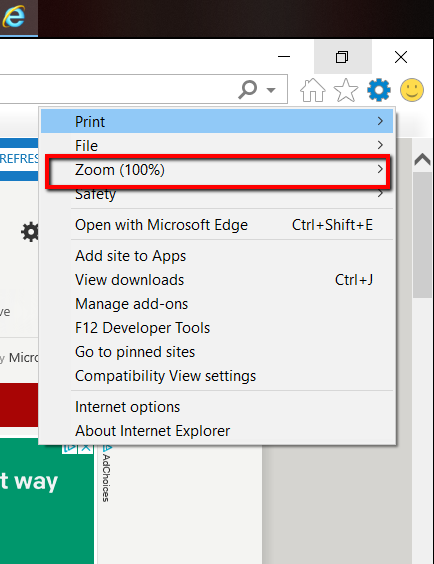Open the File submenu
The height and width of the screenshot is (564, 434).
point(218,145)
